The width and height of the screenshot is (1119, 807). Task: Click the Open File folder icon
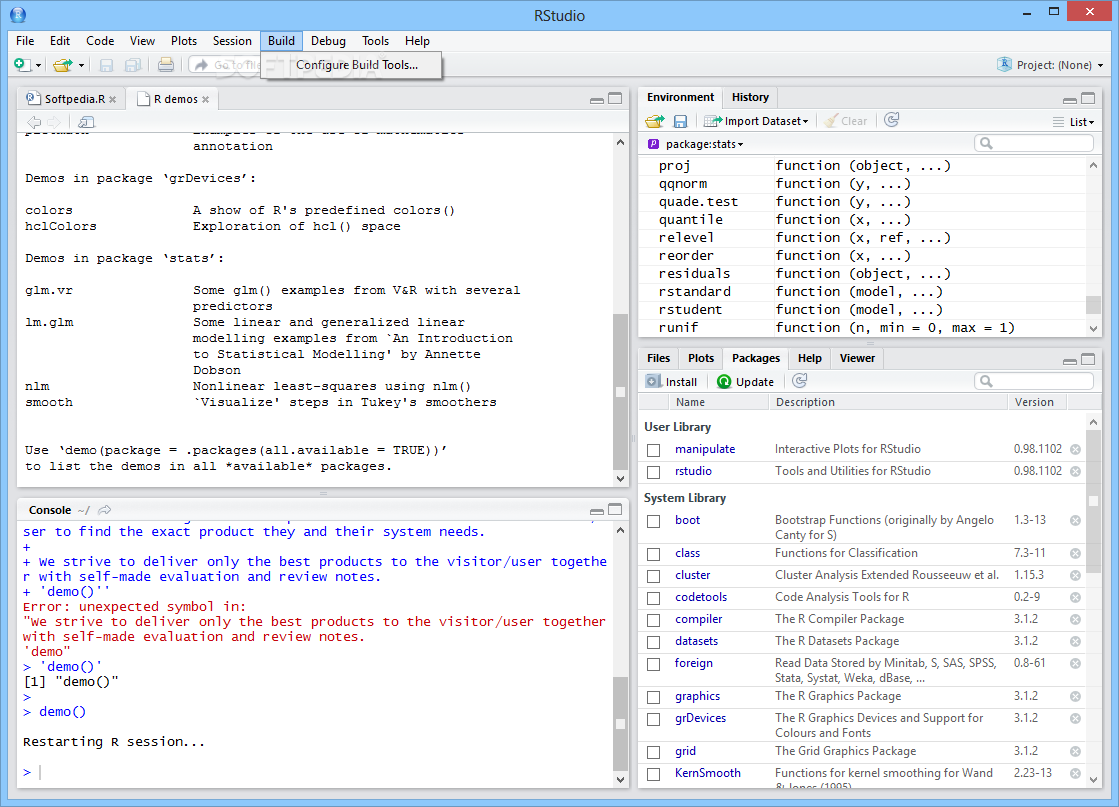coord(63,65)
